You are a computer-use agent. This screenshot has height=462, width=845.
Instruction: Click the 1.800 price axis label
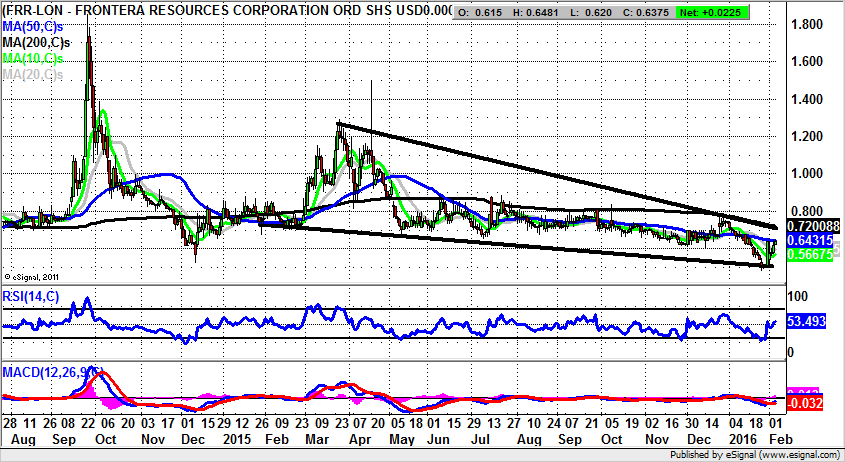click(x=807, y=24)
